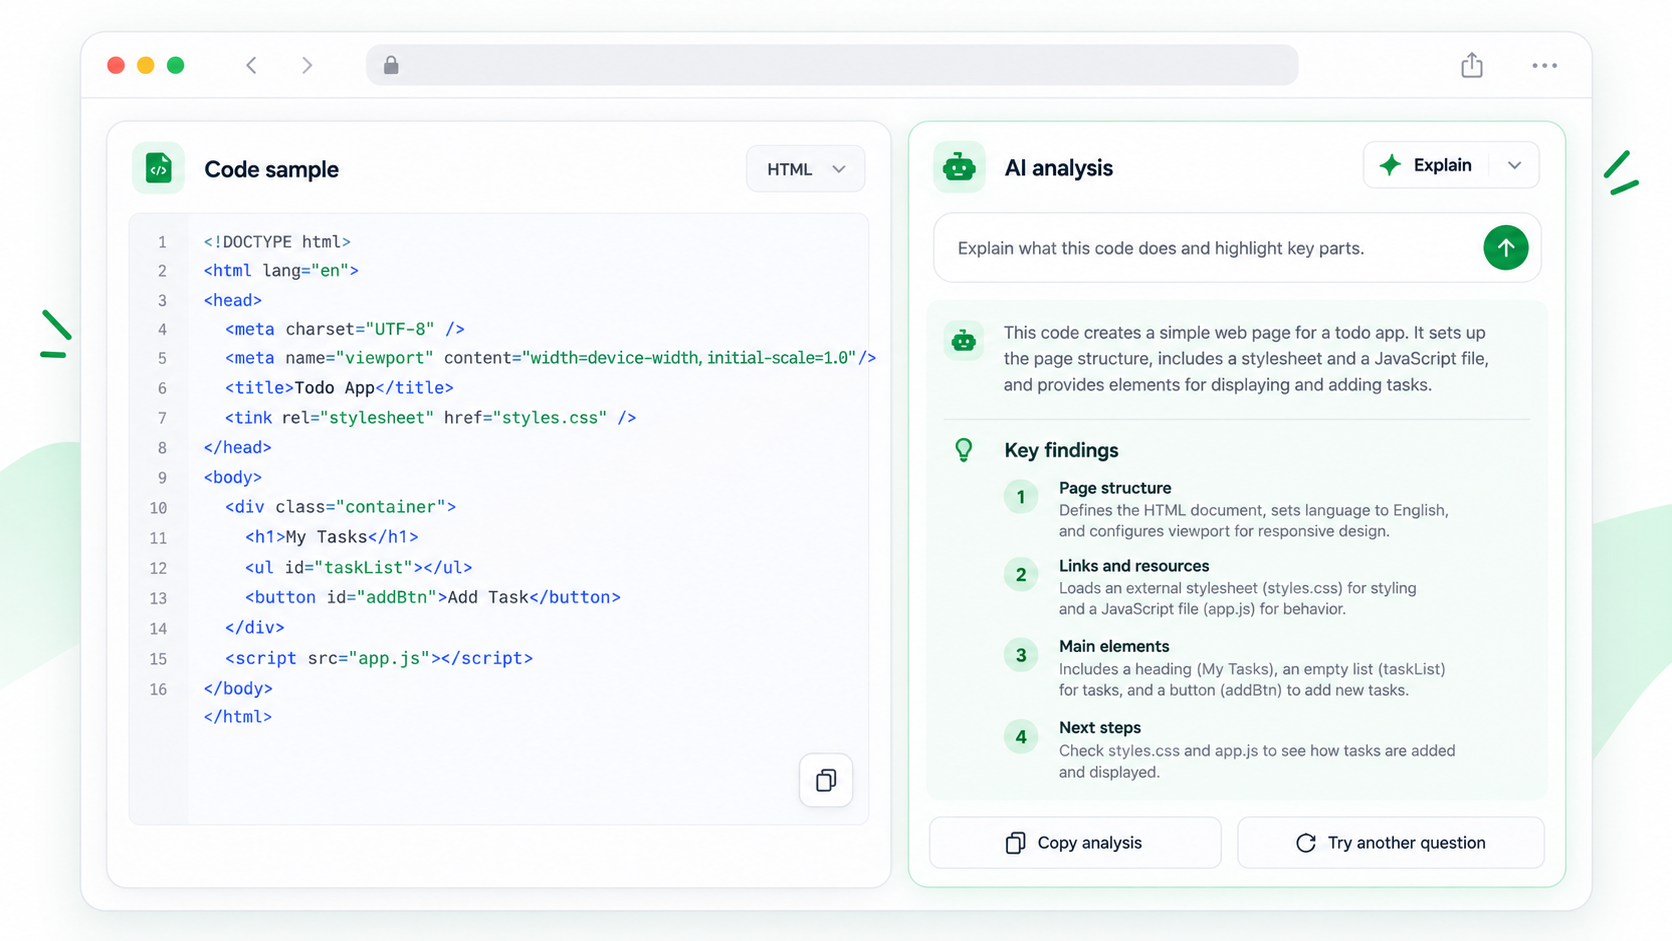The image size is (1672, 941).
Task: Click the DOCTYPE html code line
Action: (277, 242)
